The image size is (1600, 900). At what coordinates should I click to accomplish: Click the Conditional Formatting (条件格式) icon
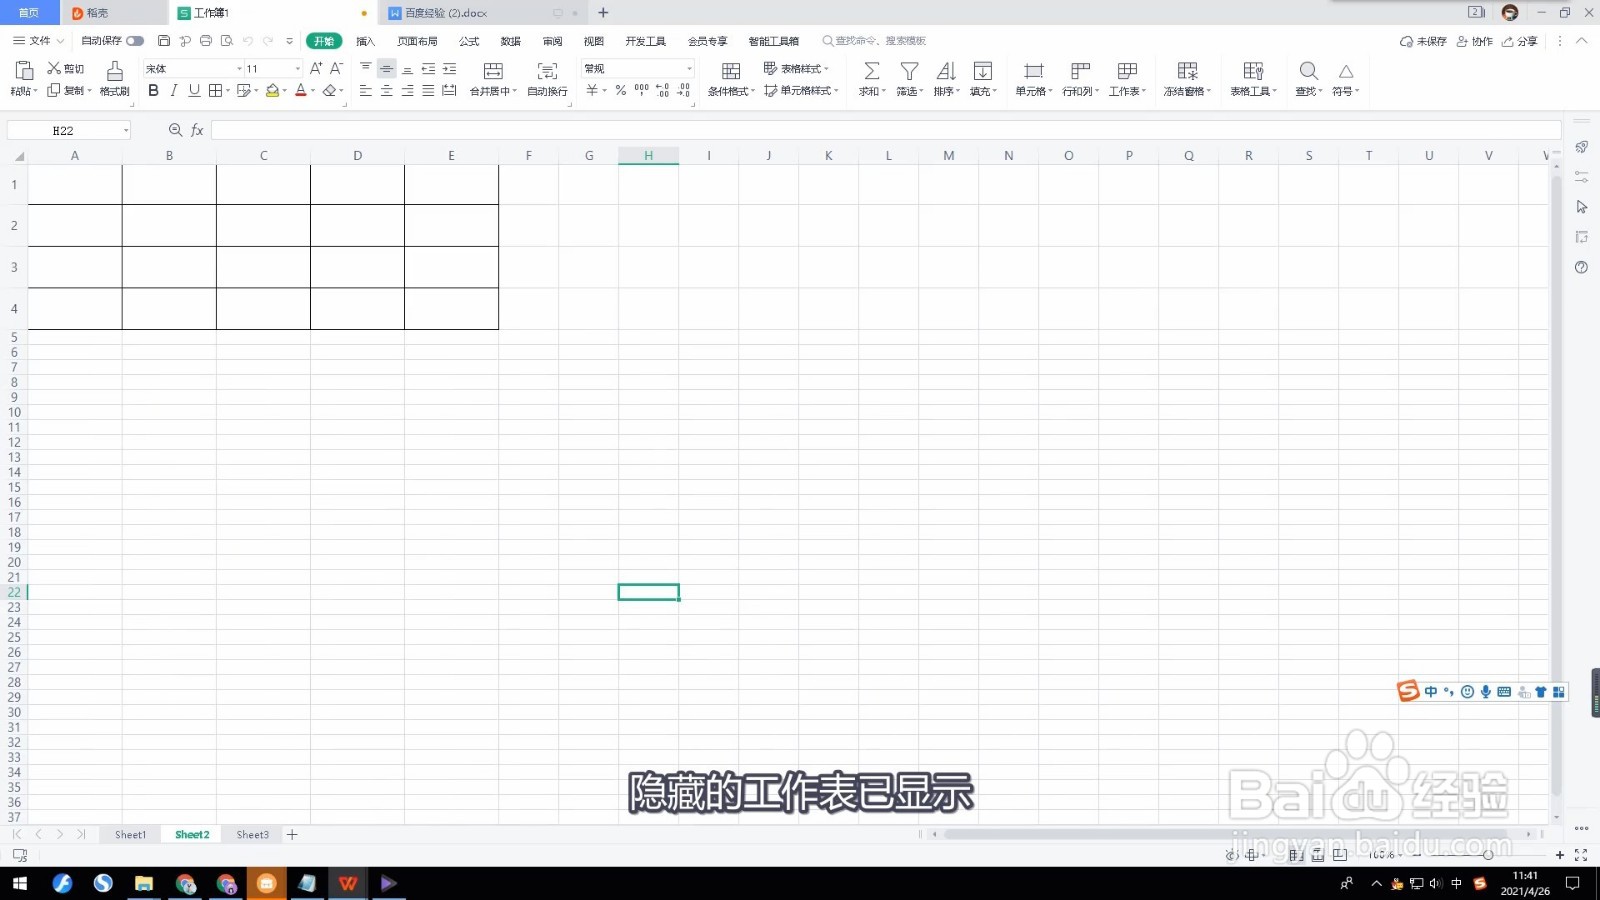click(x=731, y=71)
